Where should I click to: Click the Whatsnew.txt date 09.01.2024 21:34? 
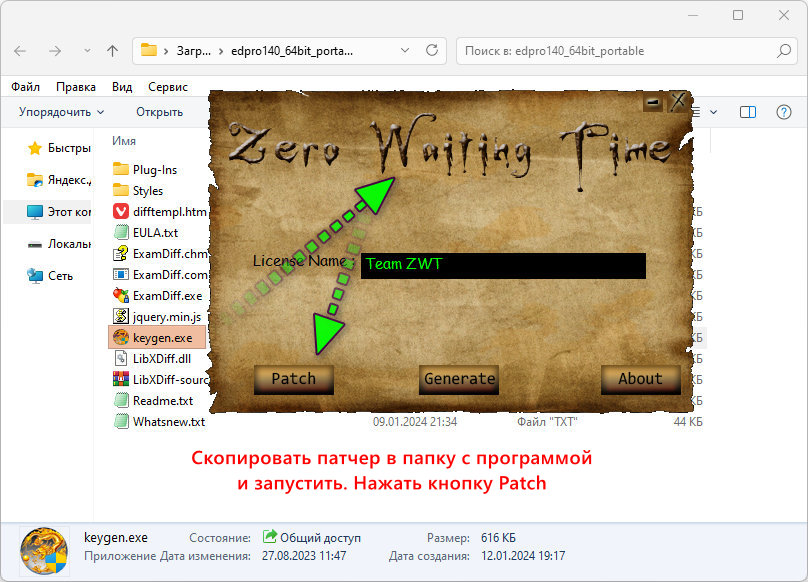click(x=415, y=422)
